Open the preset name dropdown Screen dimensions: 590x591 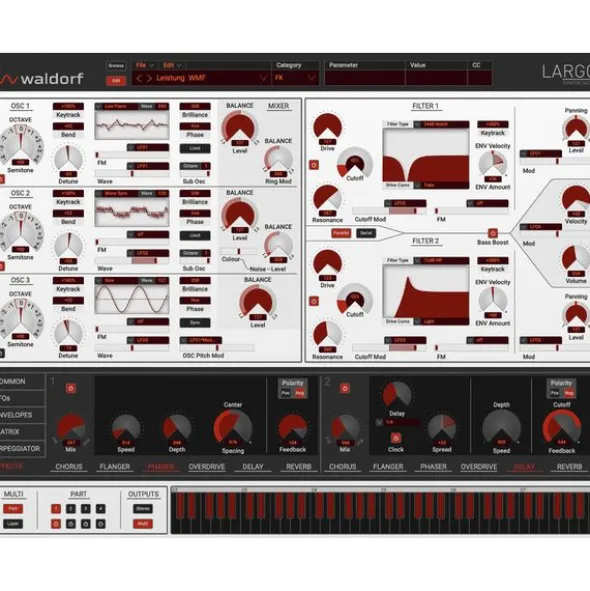[264, 78]
